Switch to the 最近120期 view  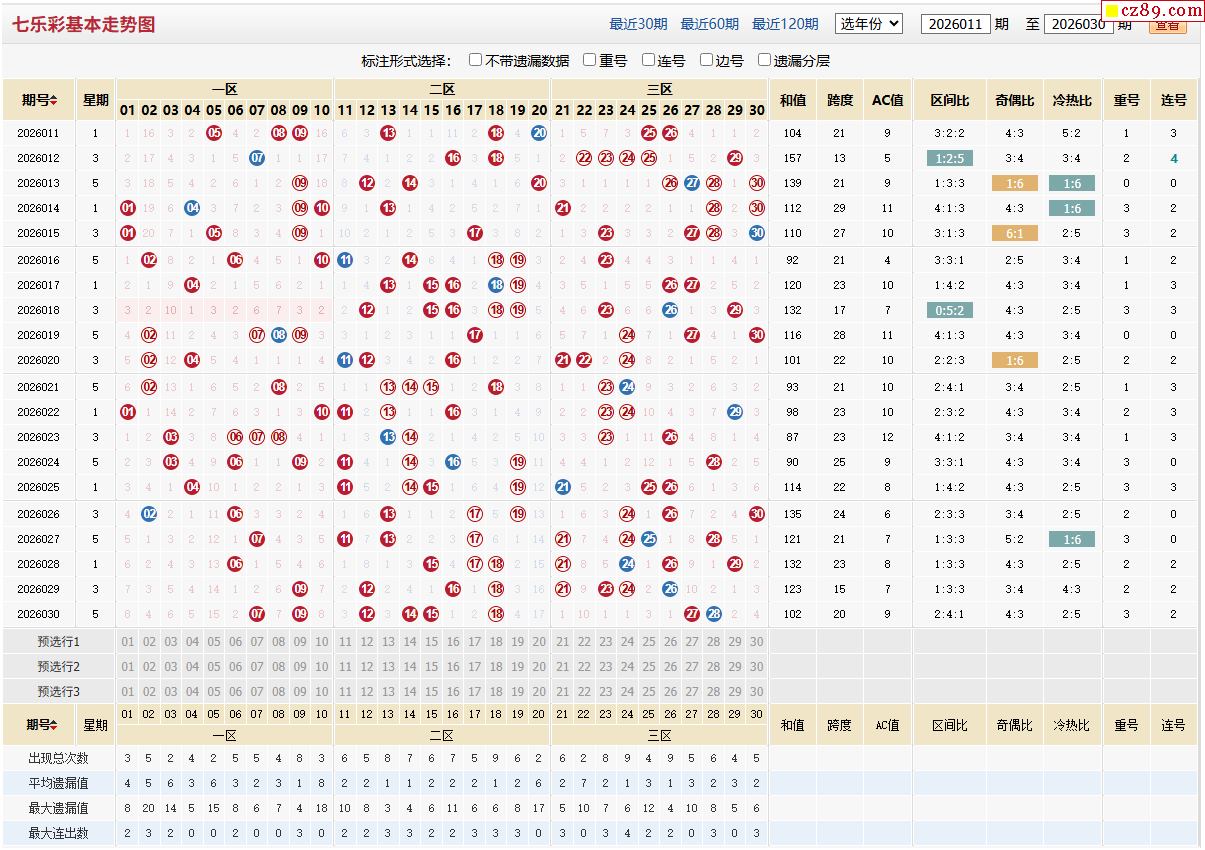pyautogui.click(x=785, y=25)
